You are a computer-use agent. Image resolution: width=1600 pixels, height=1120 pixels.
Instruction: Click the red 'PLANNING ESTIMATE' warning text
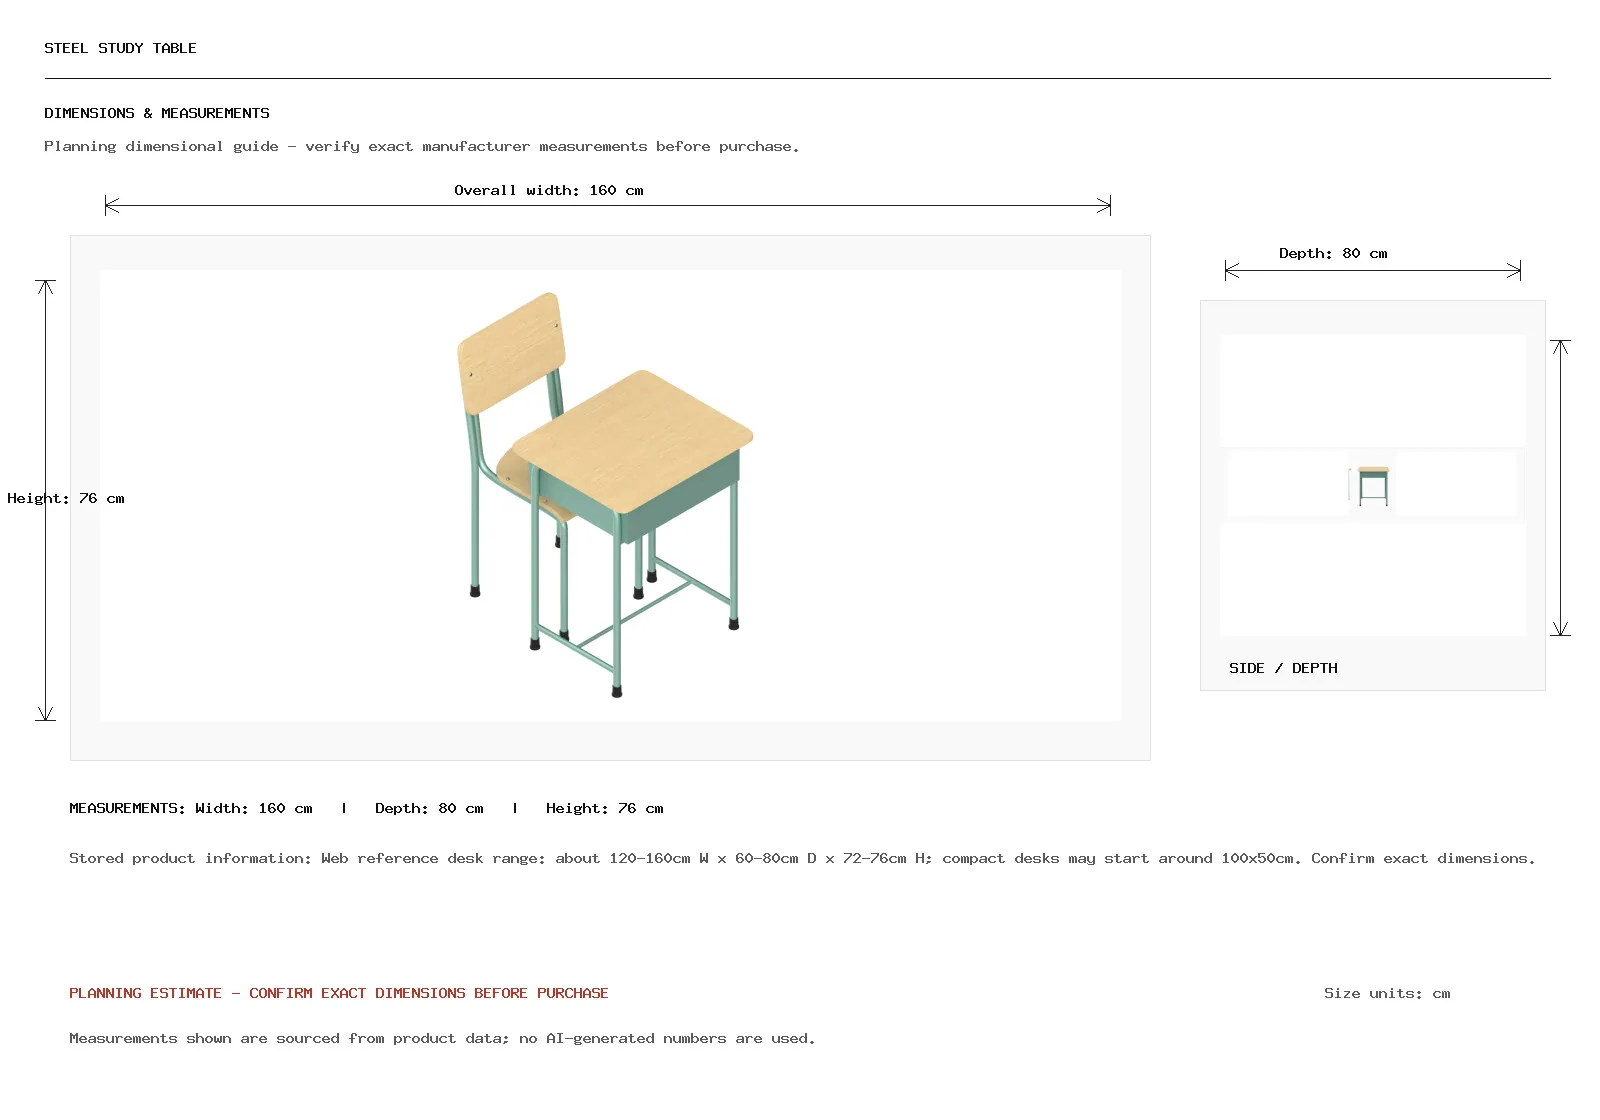point(339,993)
